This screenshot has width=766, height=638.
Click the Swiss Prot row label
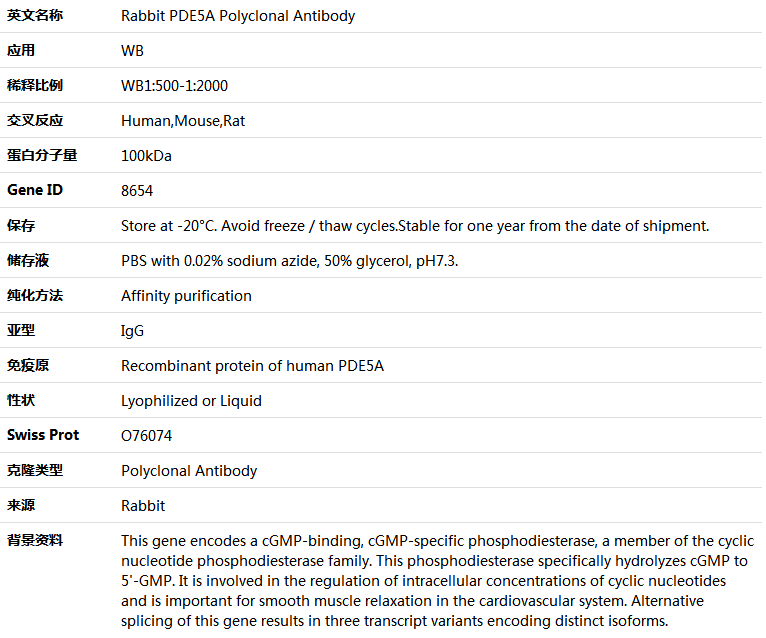click(43, 435)
